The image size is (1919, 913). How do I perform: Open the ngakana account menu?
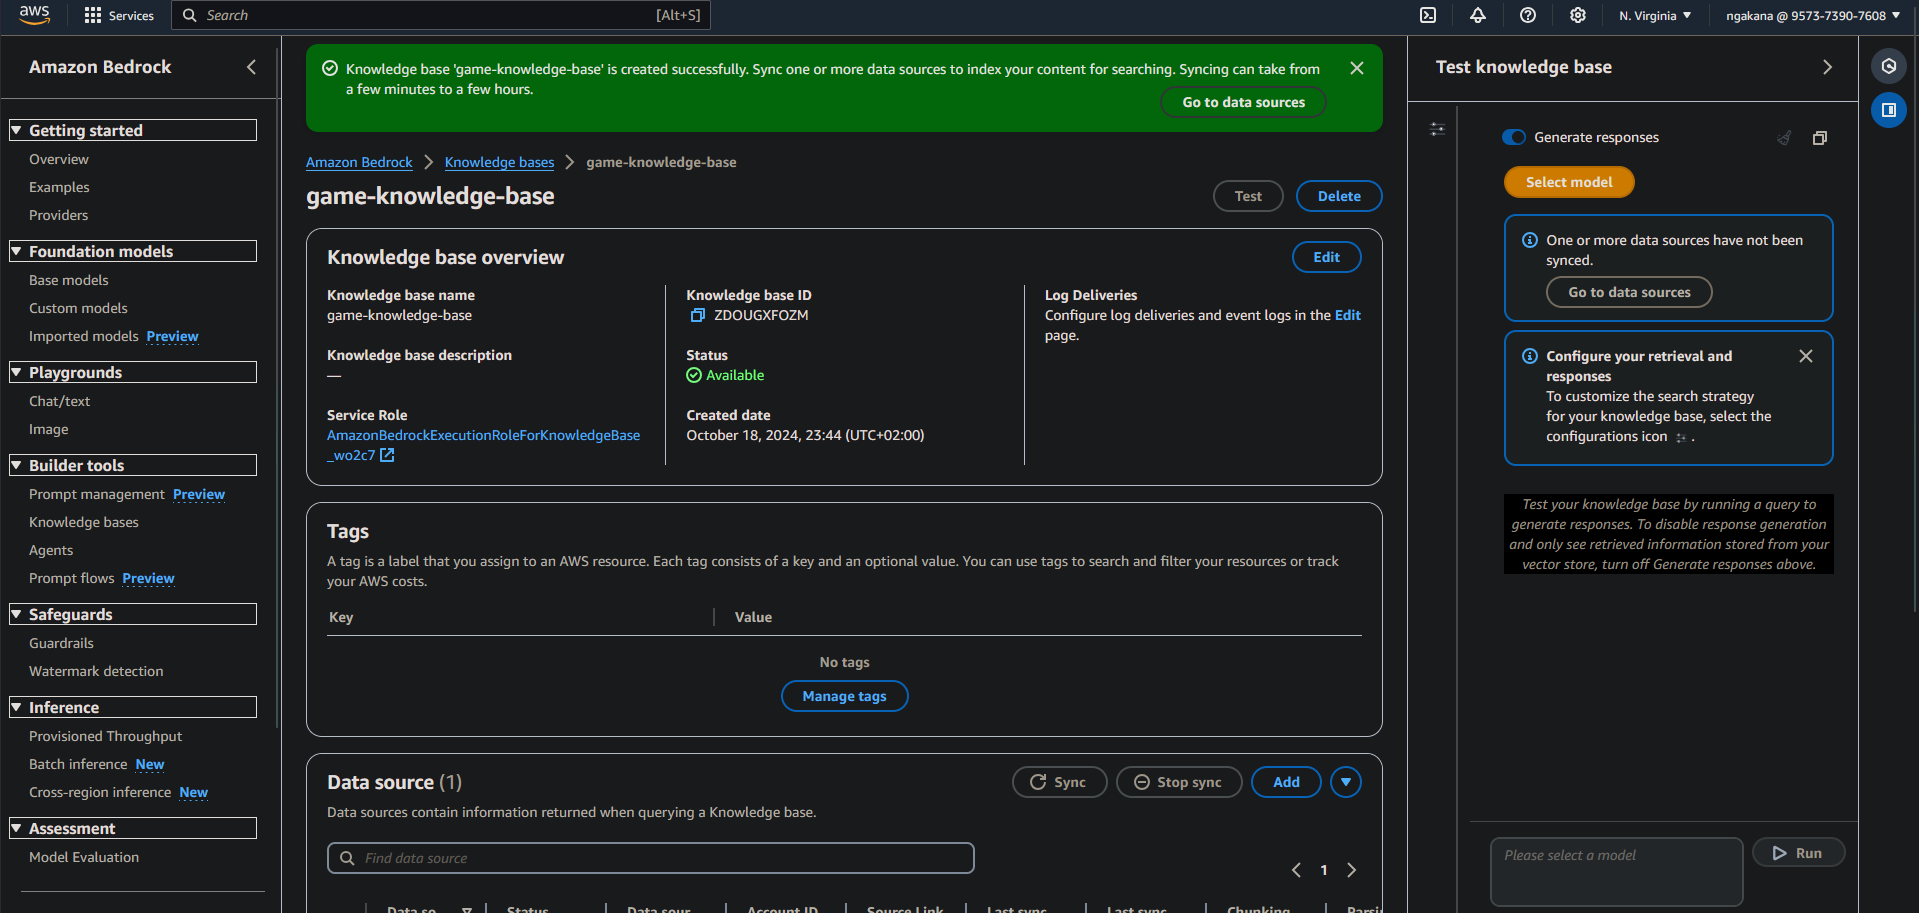(1813, 15)
